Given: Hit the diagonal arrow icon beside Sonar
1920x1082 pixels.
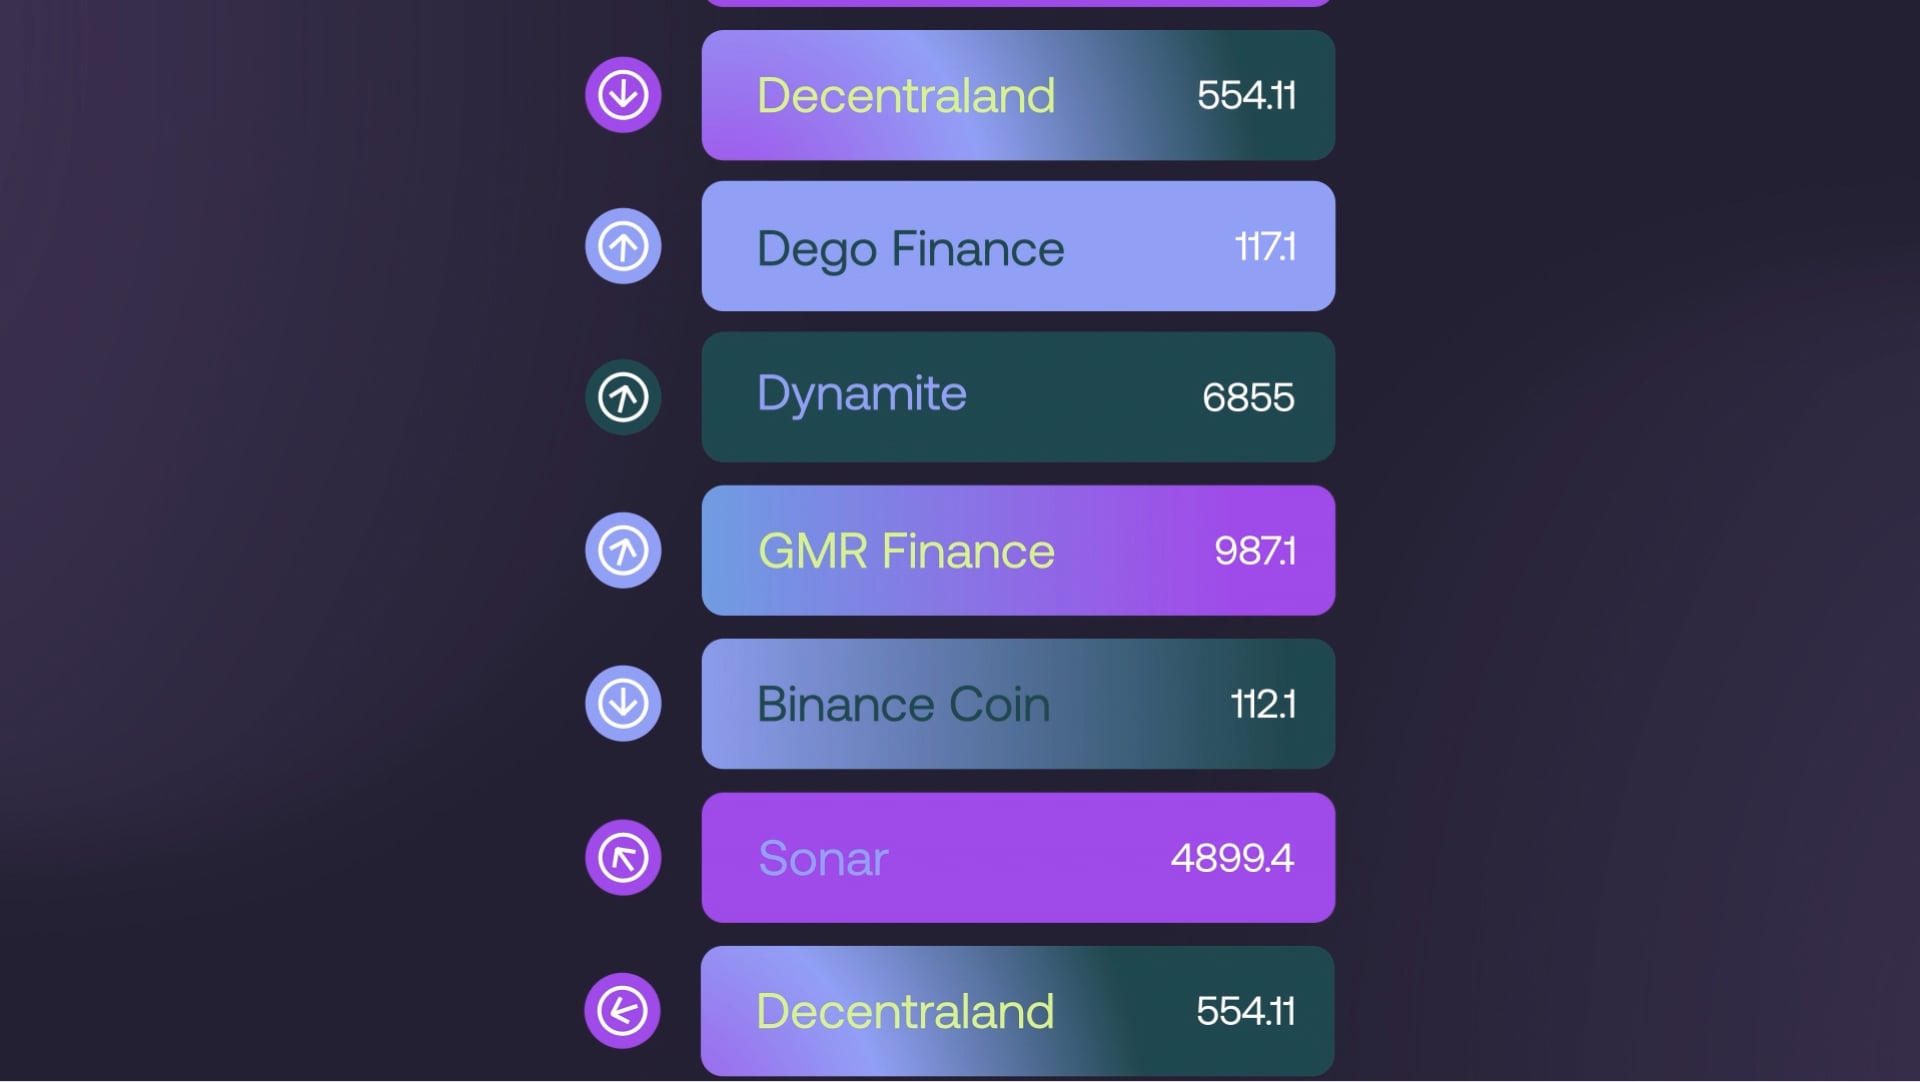Looking at the screenshot, I should (x=623, y=857).
